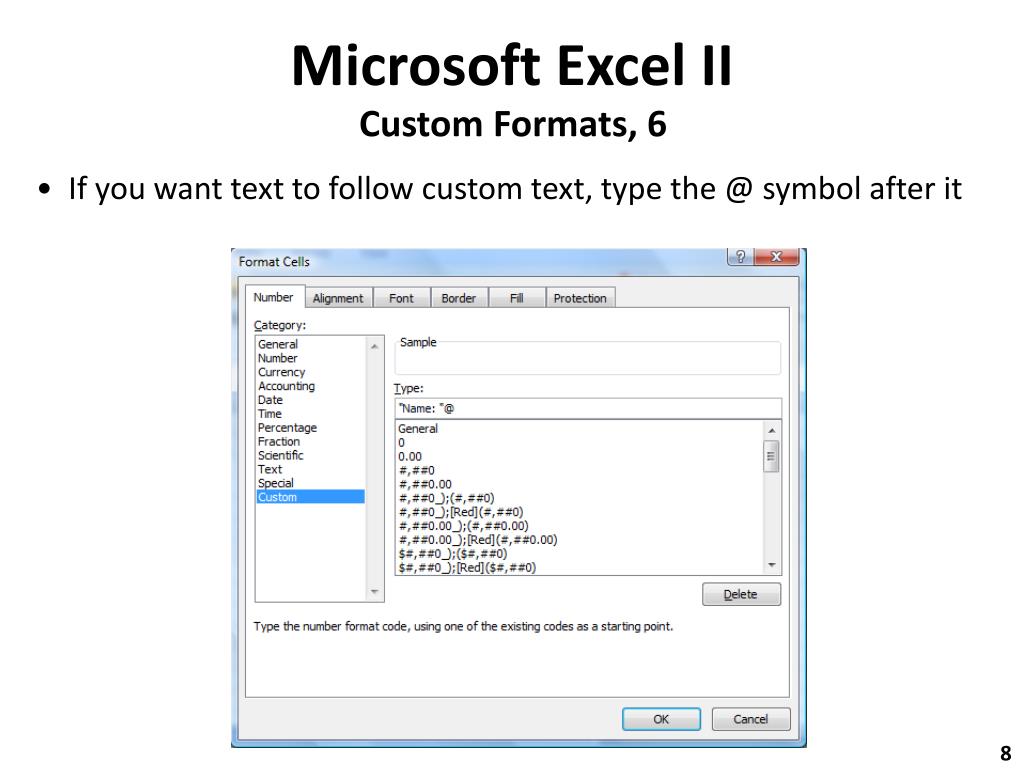Viewport: 1024px width, 768px height.
Task: Select the #,##0.00 format code
Action: pyautogui.click(x=425, y=485)
